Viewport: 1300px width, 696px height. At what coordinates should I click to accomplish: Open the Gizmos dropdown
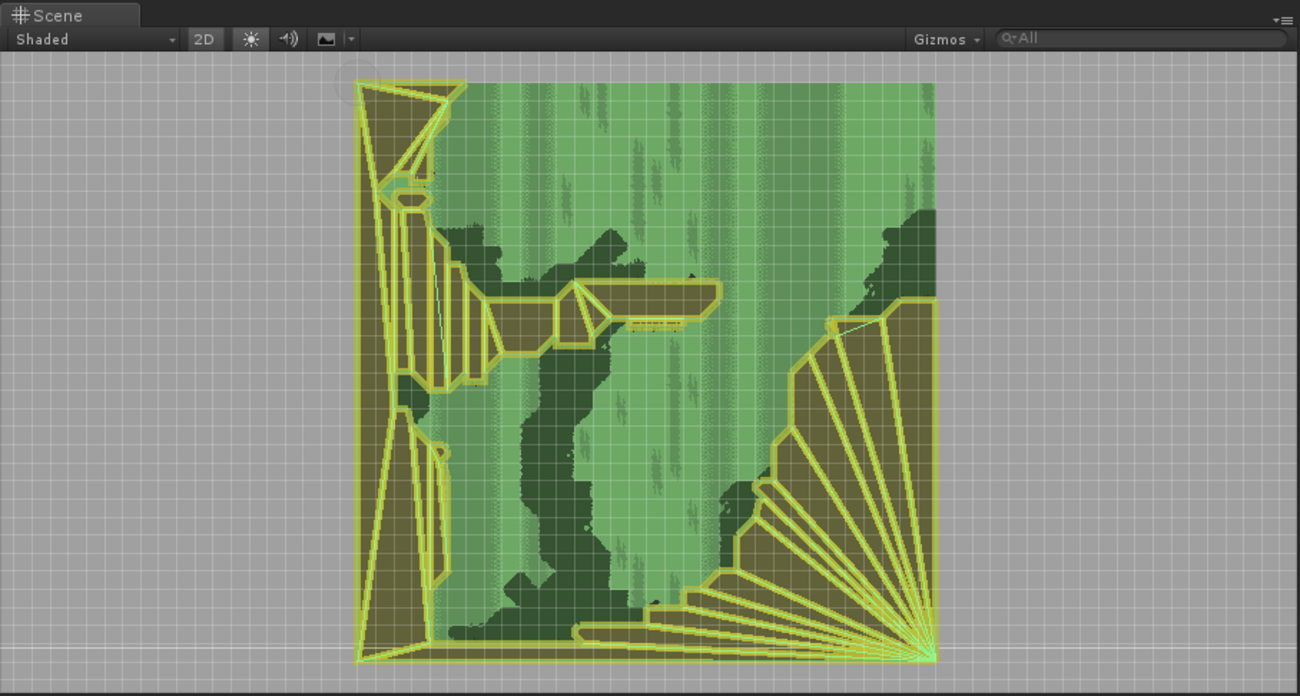[x=944, y=39]
